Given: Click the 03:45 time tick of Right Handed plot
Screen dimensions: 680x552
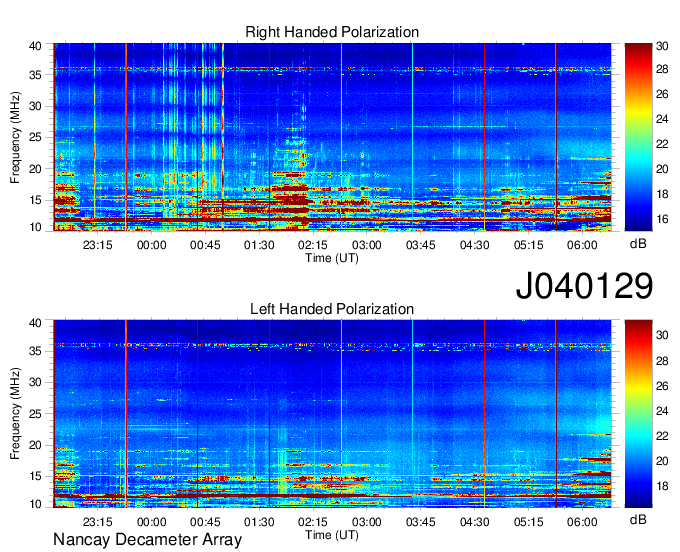Looking at the screenshot, I should pyautogui.click(x=421, y=245).
